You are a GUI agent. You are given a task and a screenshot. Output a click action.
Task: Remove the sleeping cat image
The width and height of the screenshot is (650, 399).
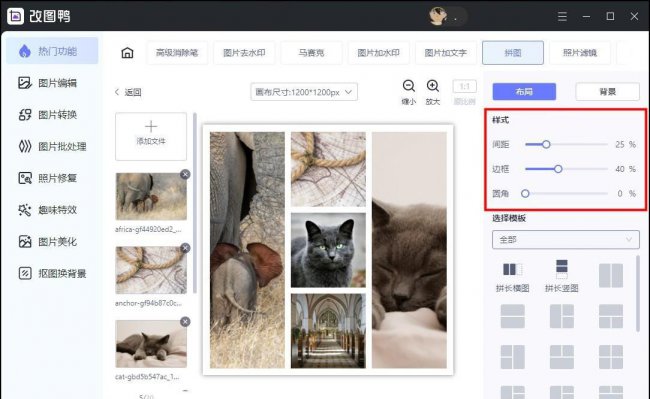click(x=185, y=322)
